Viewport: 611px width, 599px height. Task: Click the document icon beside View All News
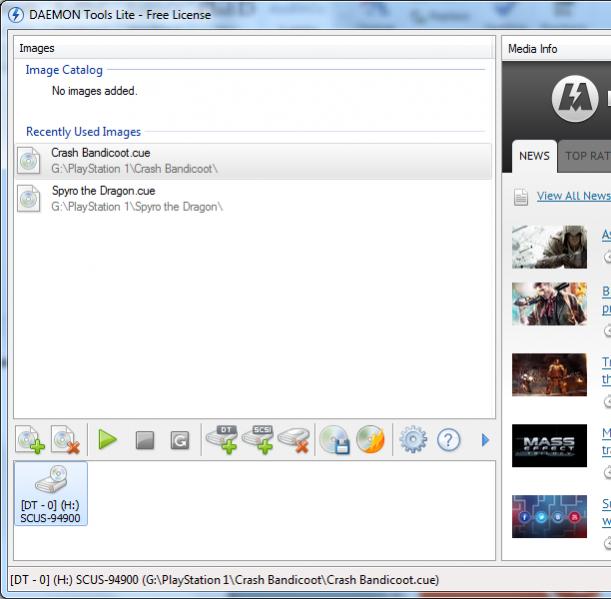pyautogui.click(x=521, y=197)
